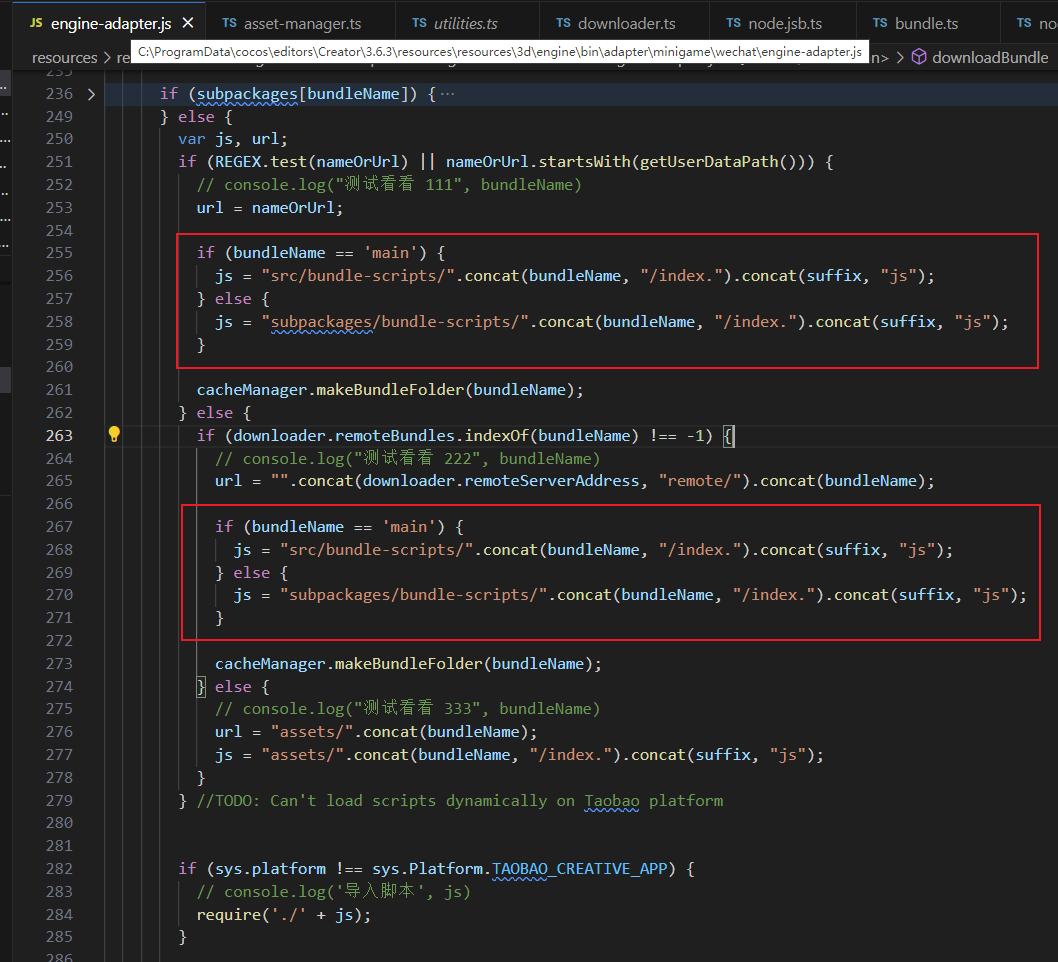The width and height of the screenshot is (1058, 962).
Task: Switch to the asset-manager.ts tab
Action: pyautogui.click(x=303, y=23)
